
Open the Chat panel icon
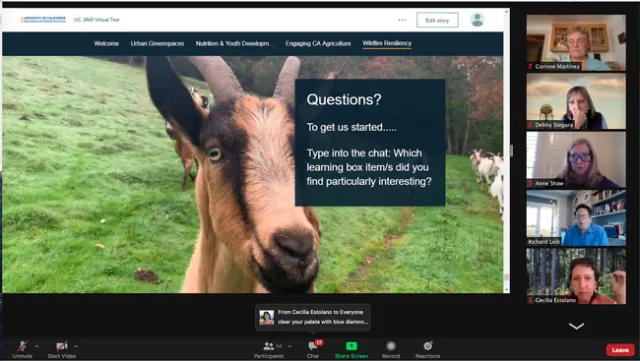(313, 350)
